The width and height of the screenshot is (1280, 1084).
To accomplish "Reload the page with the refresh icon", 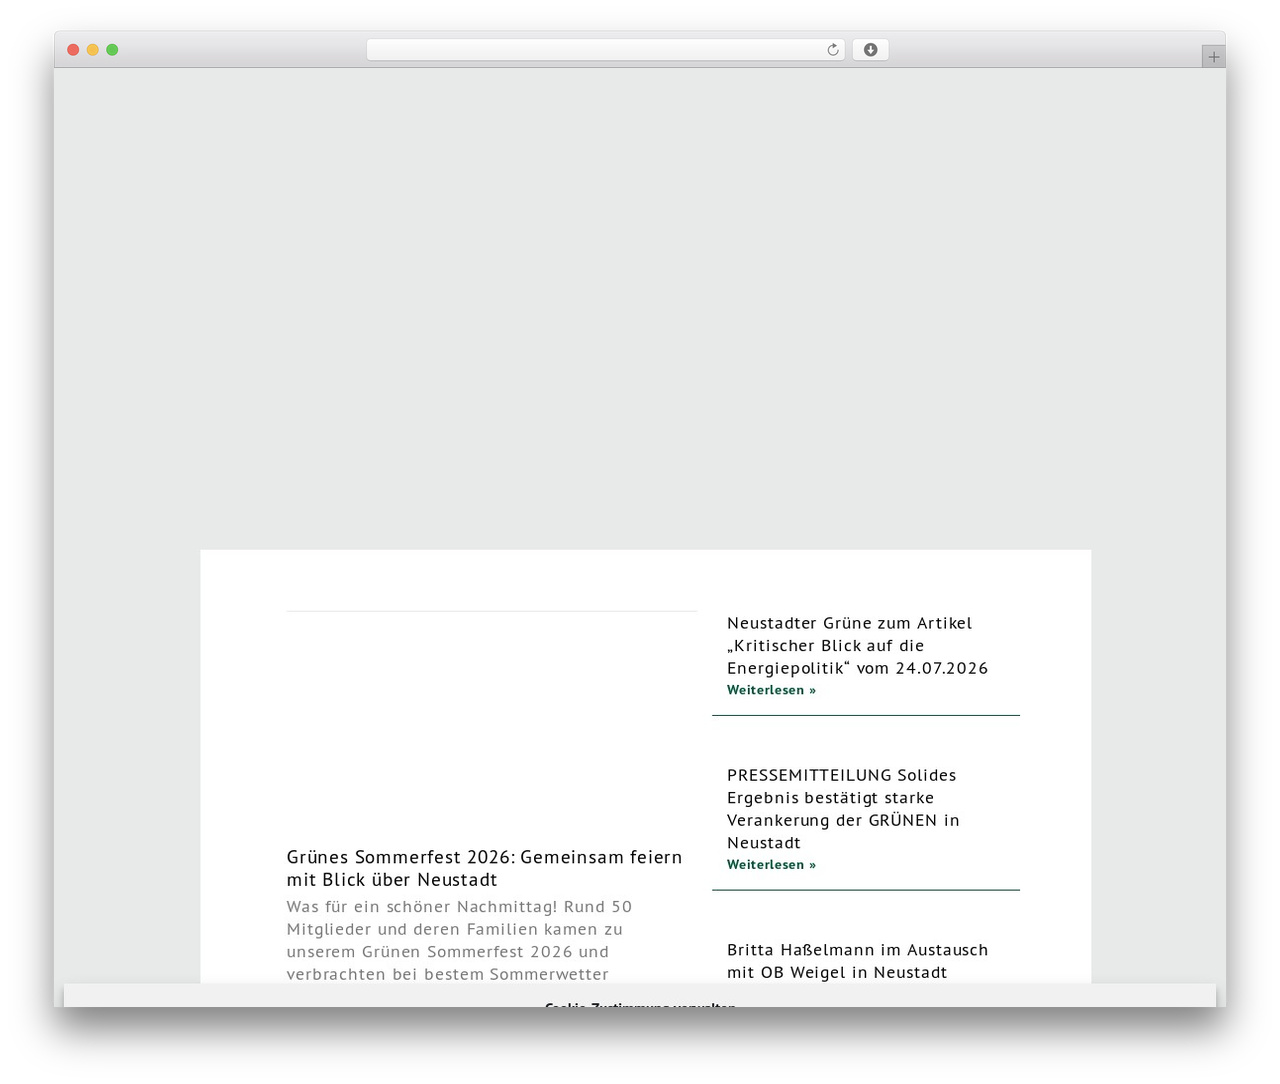I will 832,50.
